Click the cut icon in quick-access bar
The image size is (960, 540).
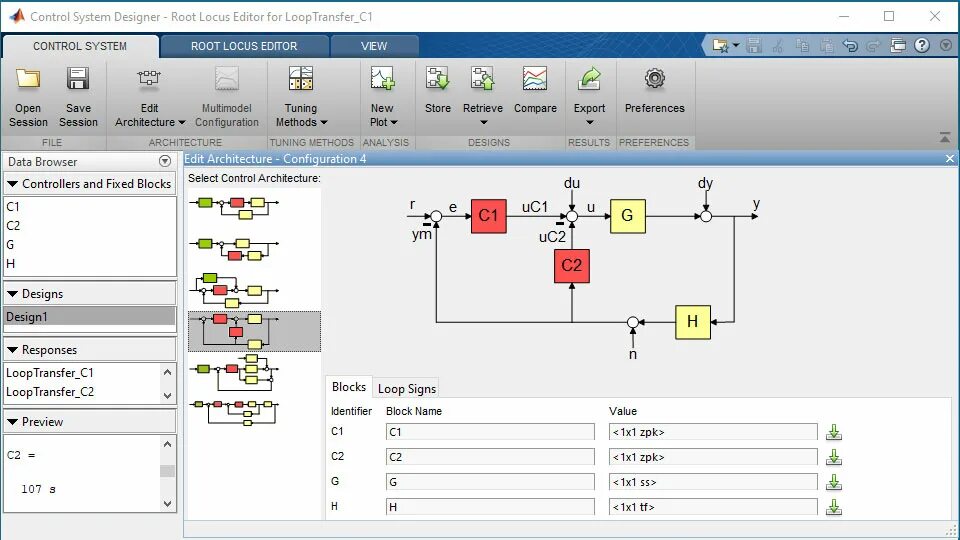click(x=778, y=45)
